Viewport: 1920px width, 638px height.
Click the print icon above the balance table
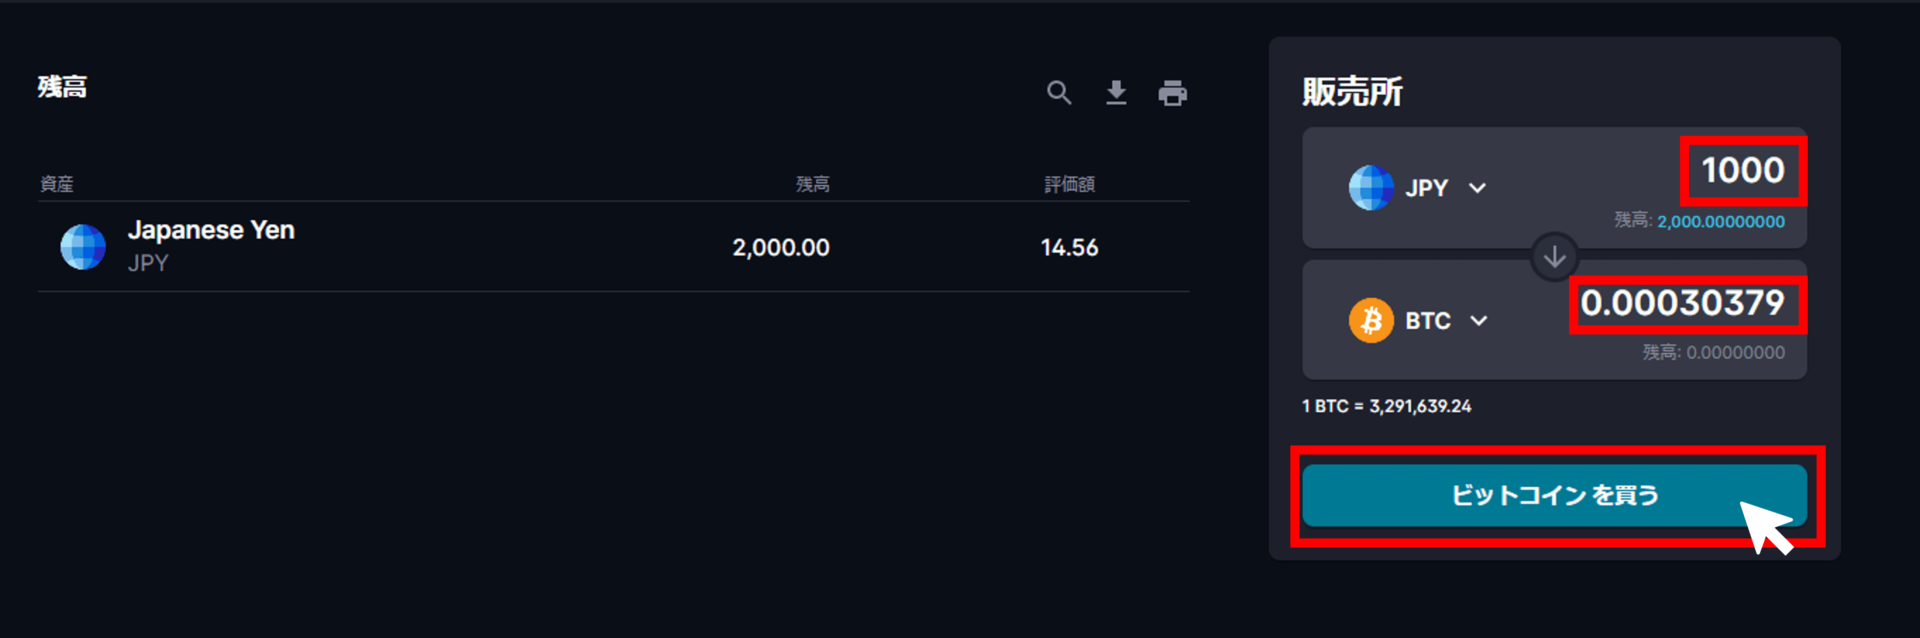pos(1172,93)
